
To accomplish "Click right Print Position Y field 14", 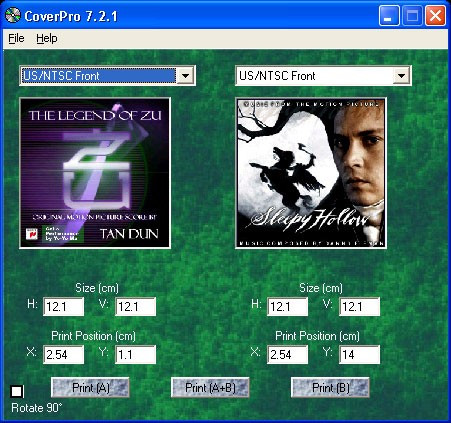I will point(359,355).
